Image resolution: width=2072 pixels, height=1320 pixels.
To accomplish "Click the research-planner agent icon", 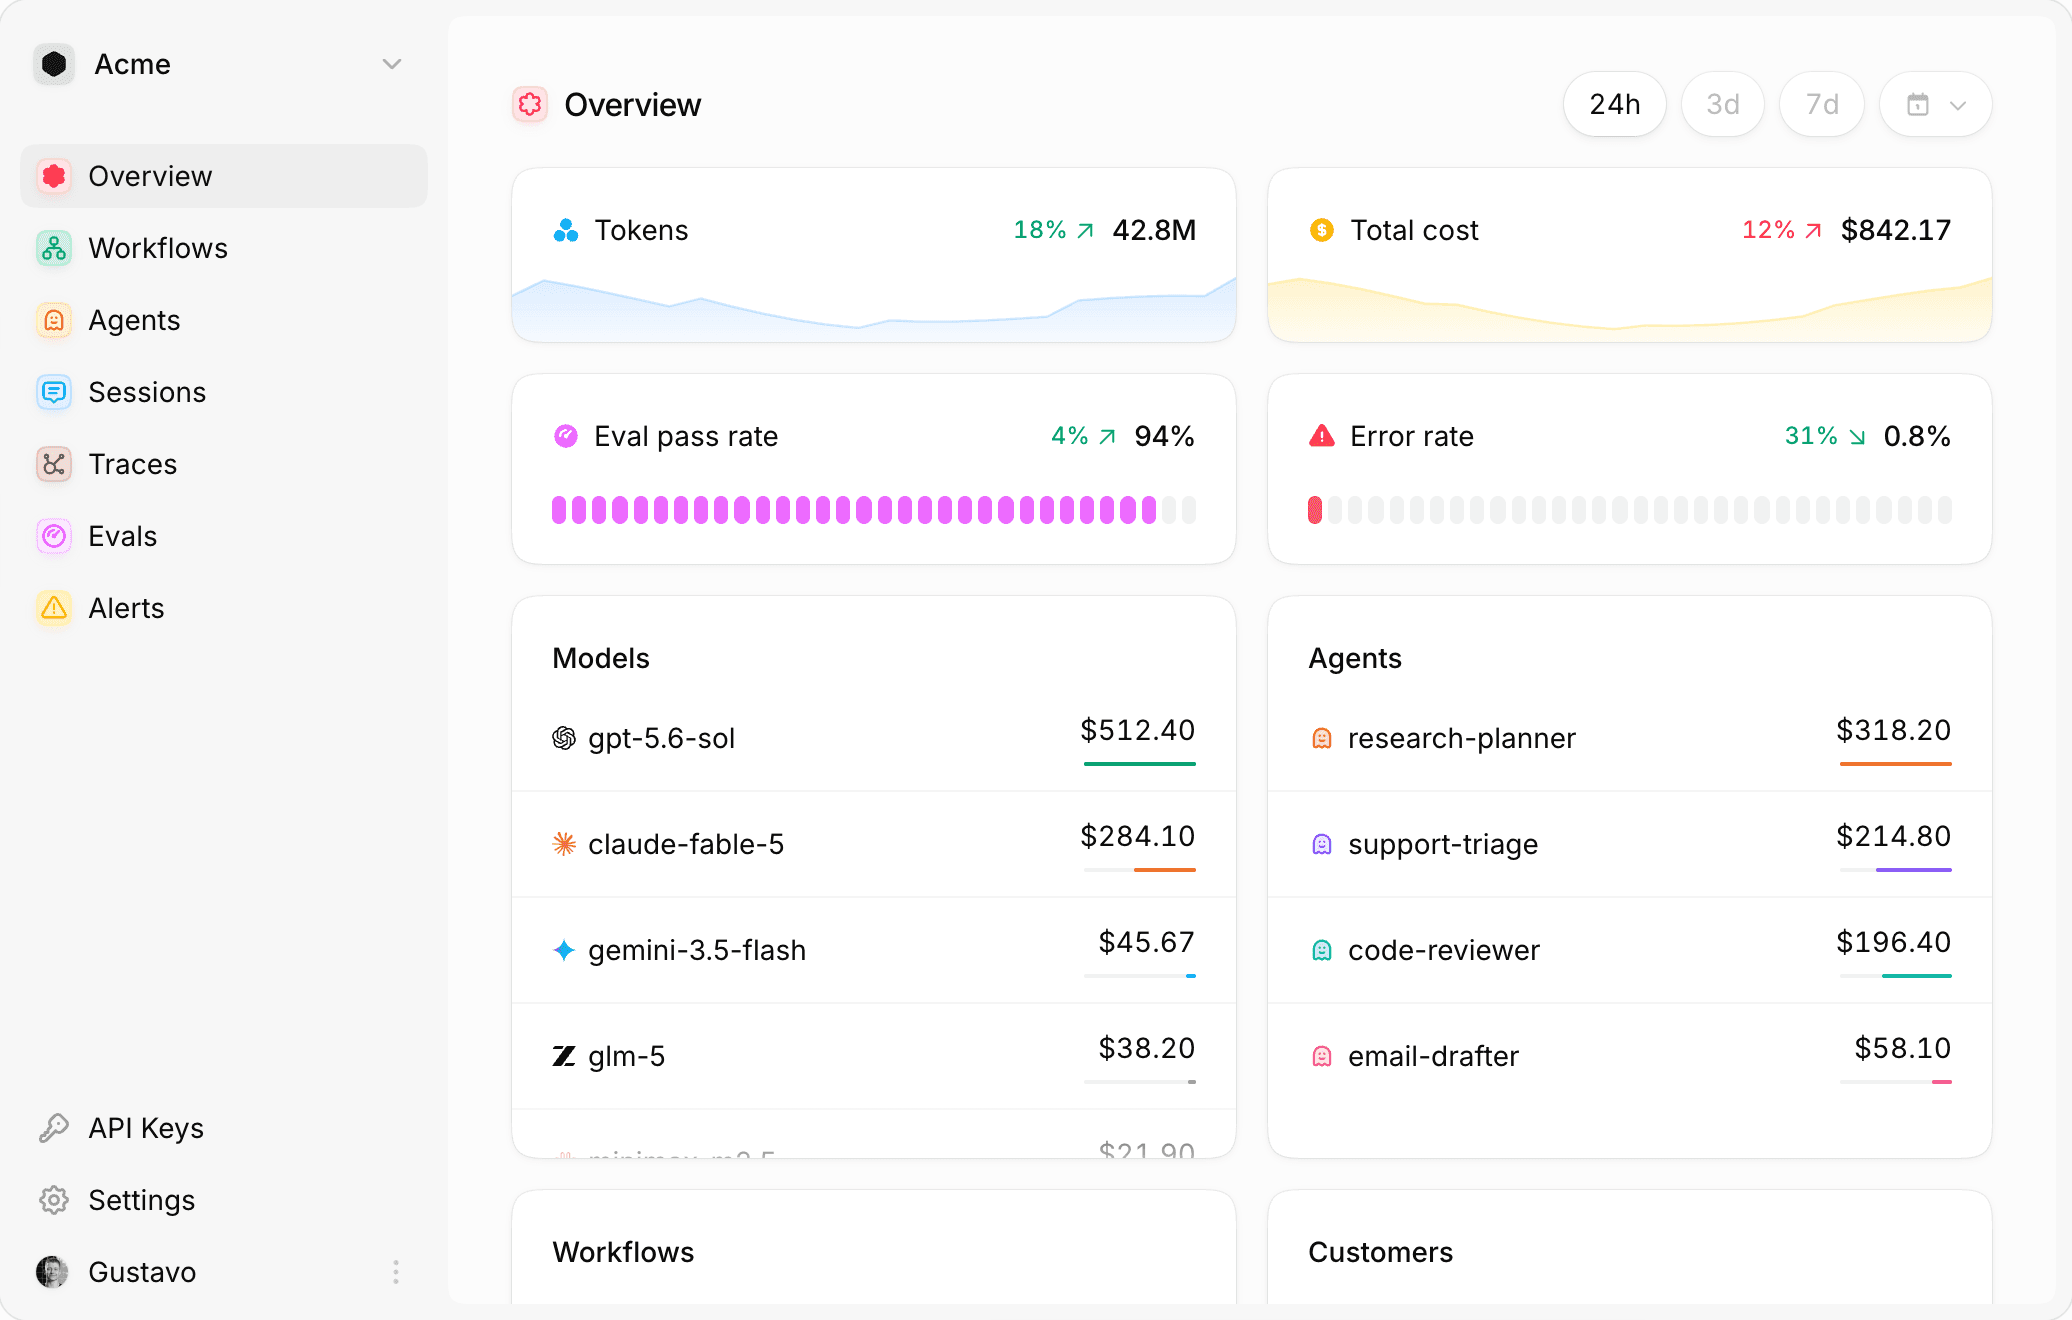I will pyautogui.click(x=1322, y=738).
